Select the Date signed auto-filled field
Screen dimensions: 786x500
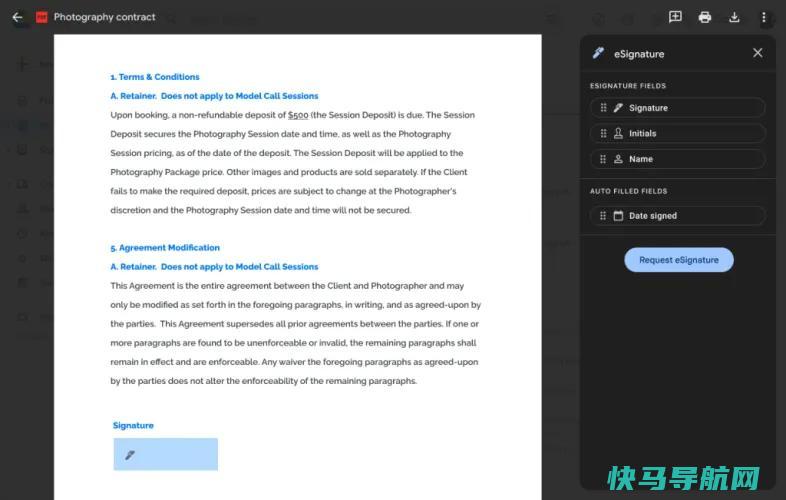(678, 216)
